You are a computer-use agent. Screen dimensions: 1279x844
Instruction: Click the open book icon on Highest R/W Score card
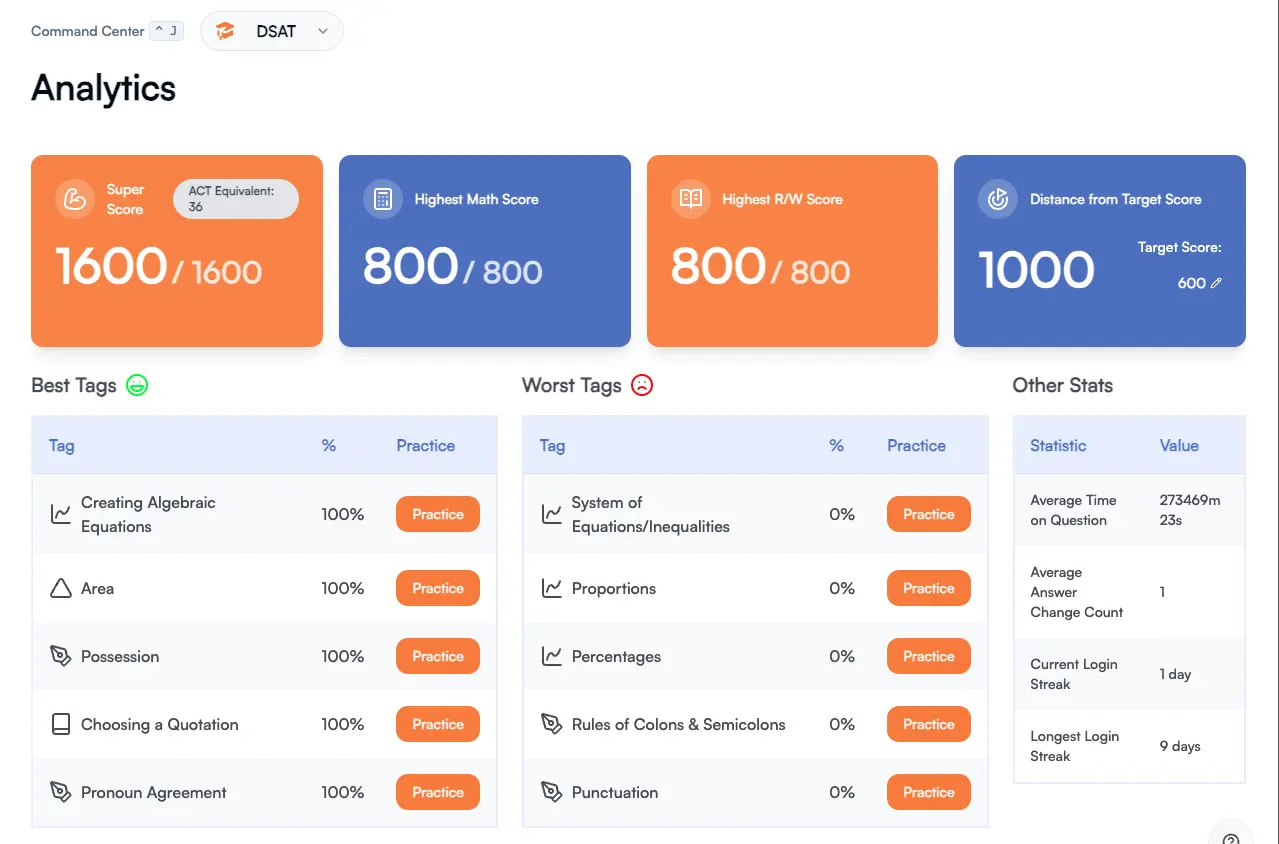coord(690,199)
